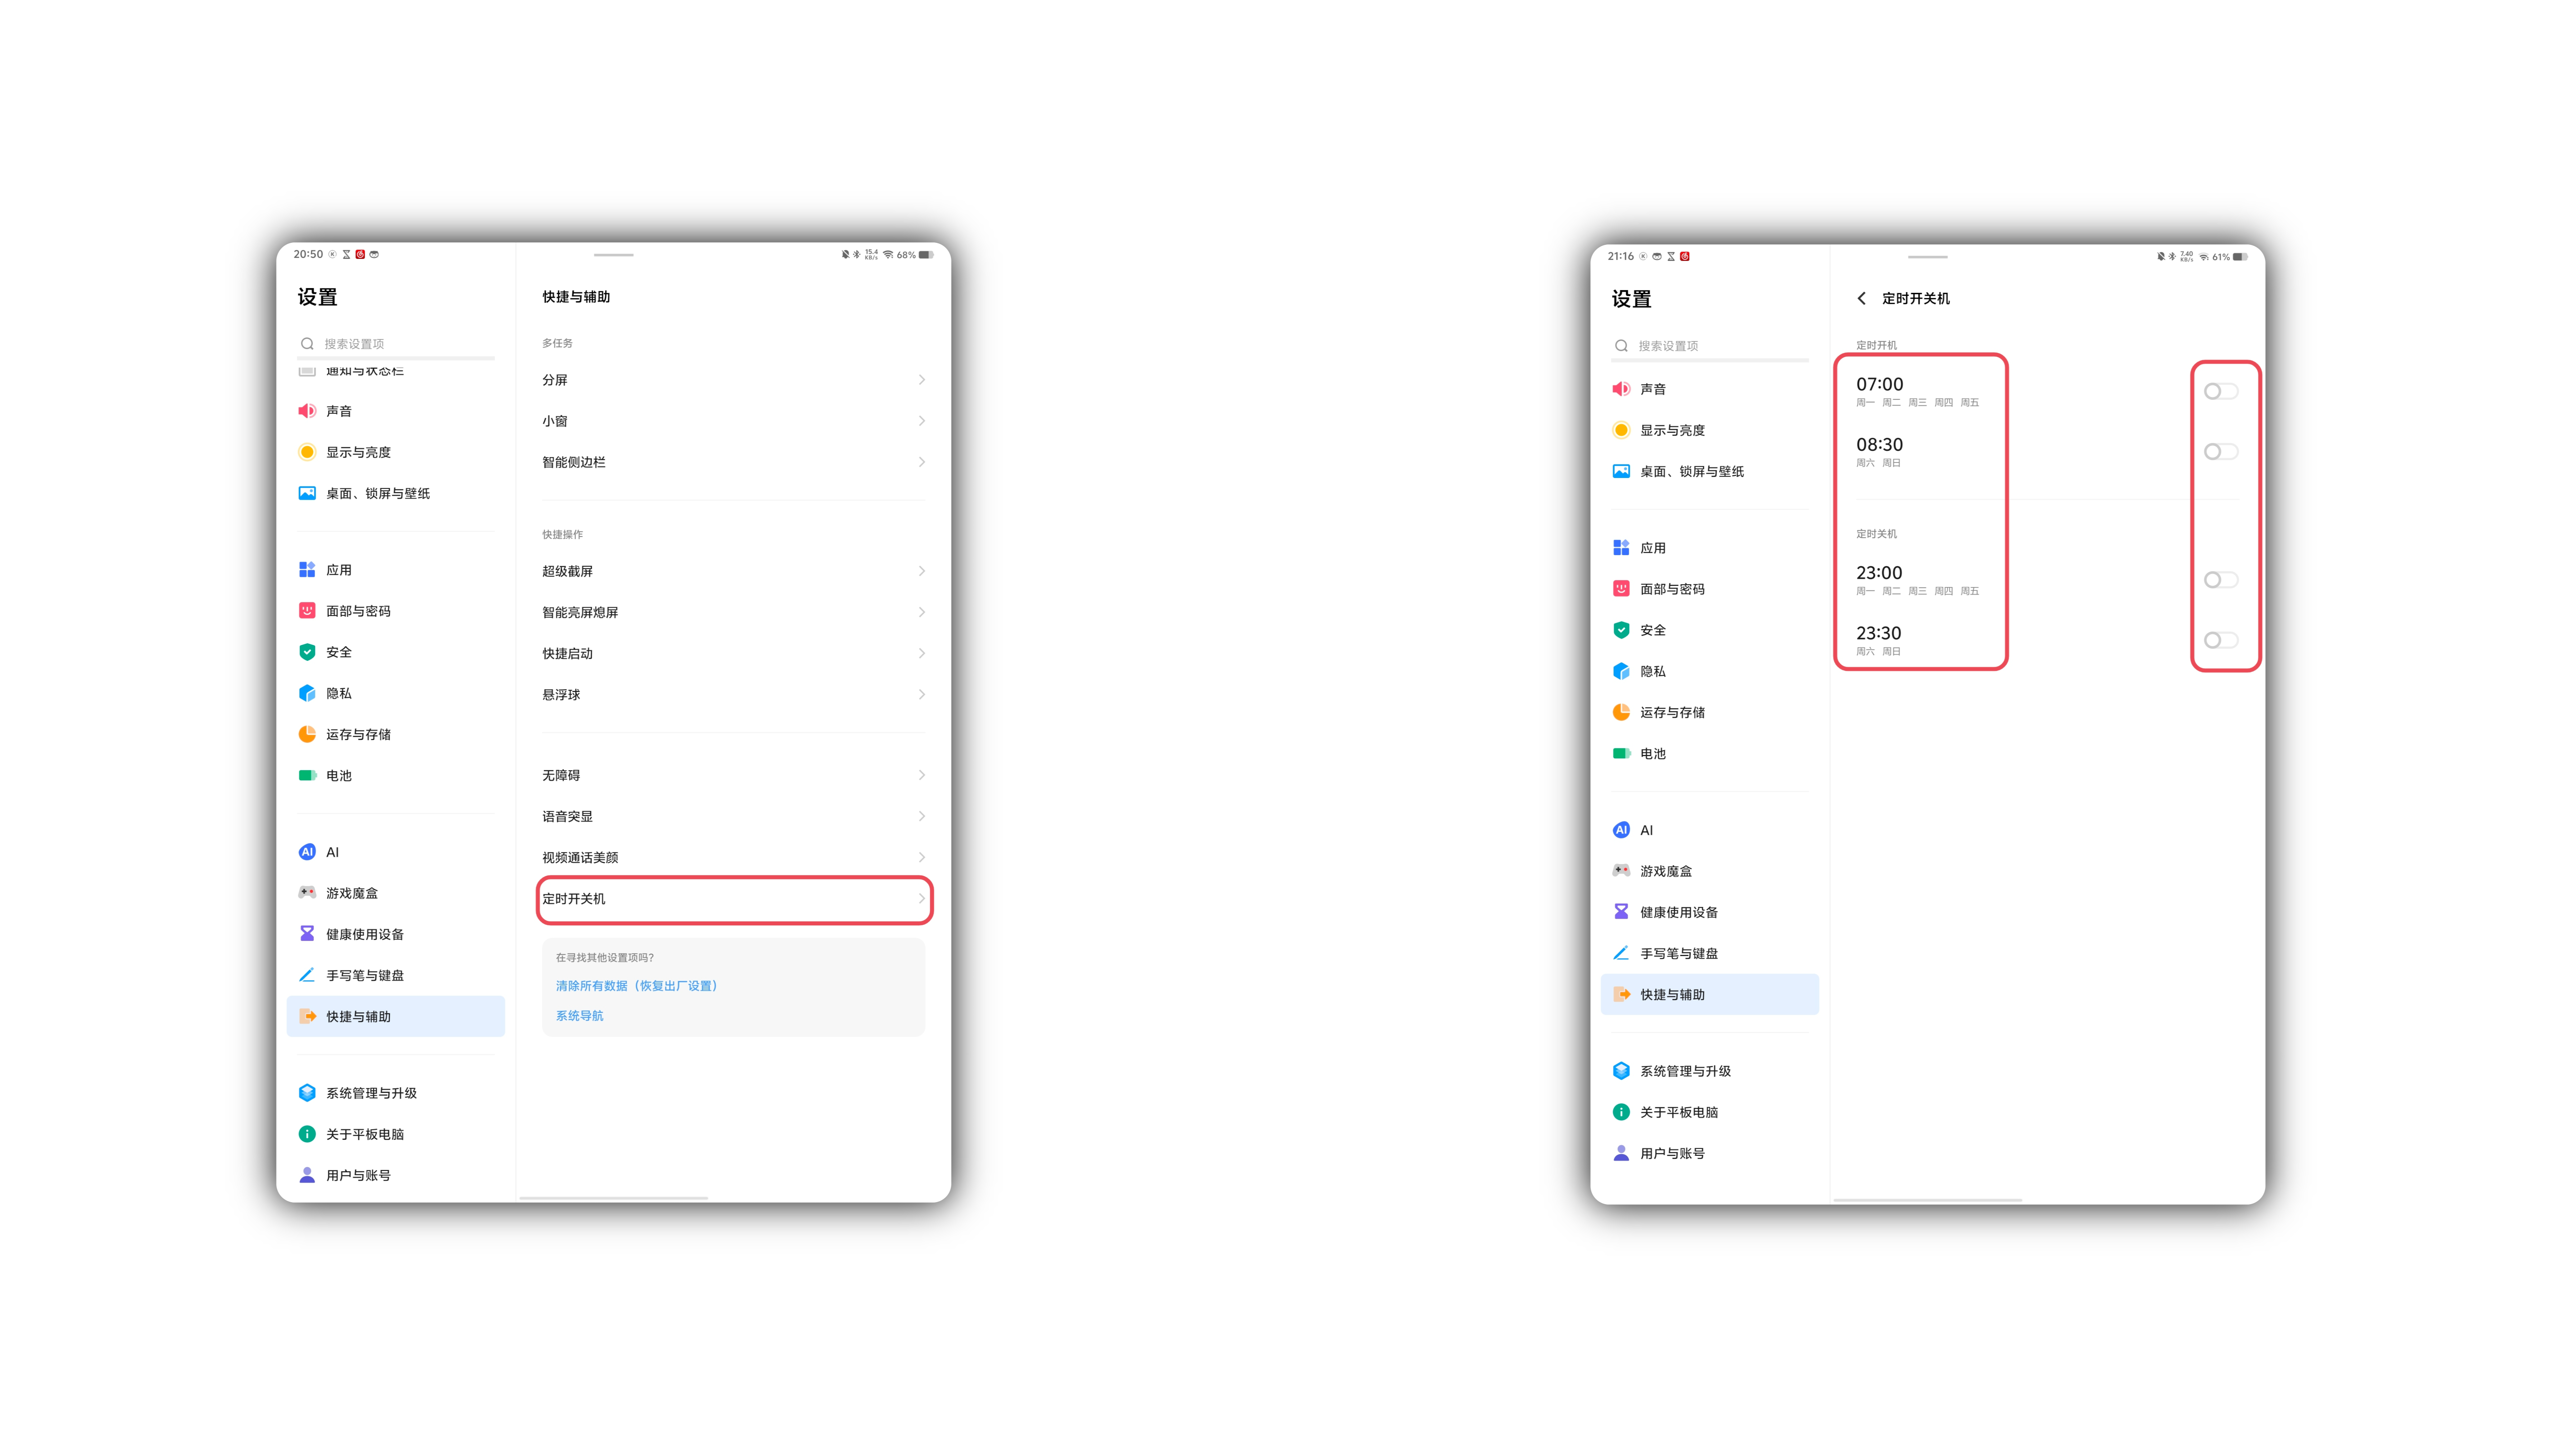The image size is (2576, 1449).
Task: Click the 搜索设置项 field in right tablet
Action: [1710, 346]
